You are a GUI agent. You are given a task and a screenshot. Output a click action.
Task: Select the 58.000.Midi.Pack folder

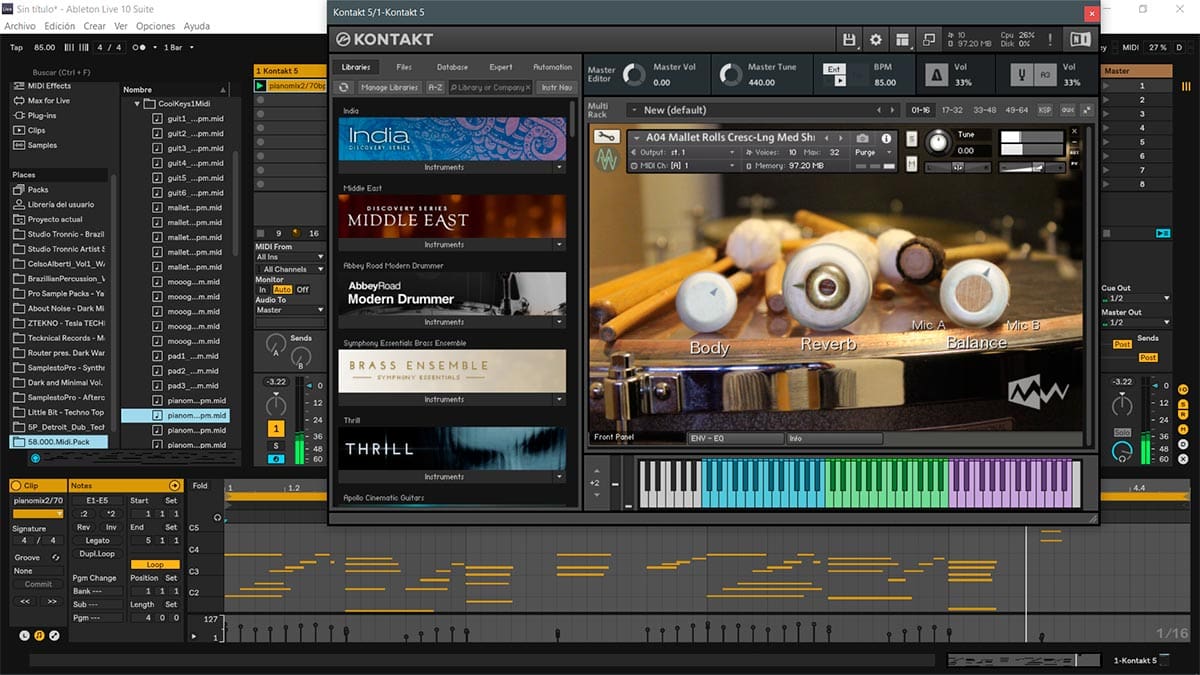click(59, 441)
